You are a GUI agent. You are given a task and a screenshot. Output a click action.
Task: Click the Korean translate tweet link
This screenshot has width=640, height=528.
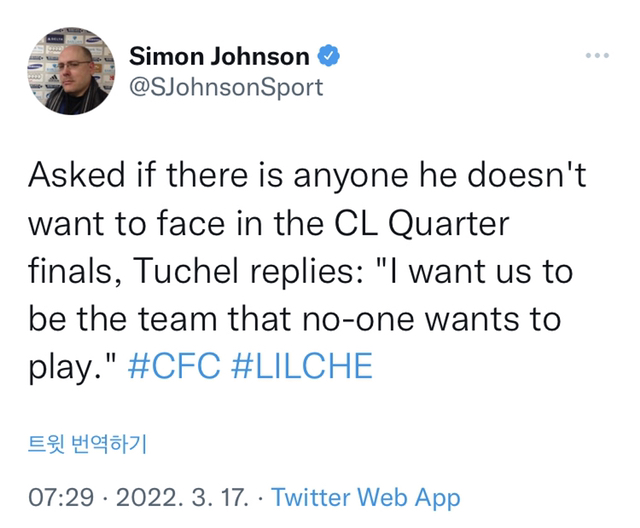click(x=86, y=443)
